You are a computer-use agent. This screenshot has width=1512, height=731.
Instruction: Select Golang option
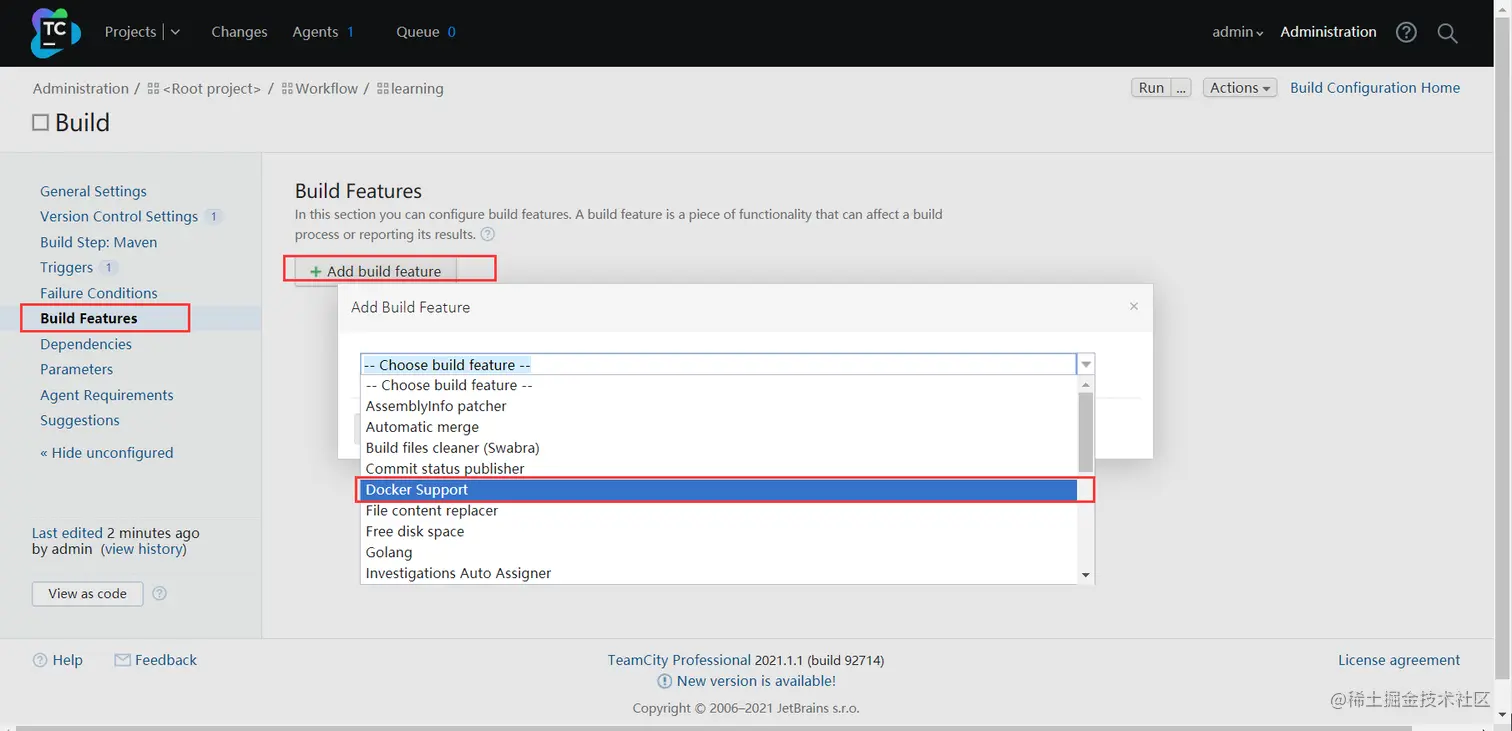point(718,553)
